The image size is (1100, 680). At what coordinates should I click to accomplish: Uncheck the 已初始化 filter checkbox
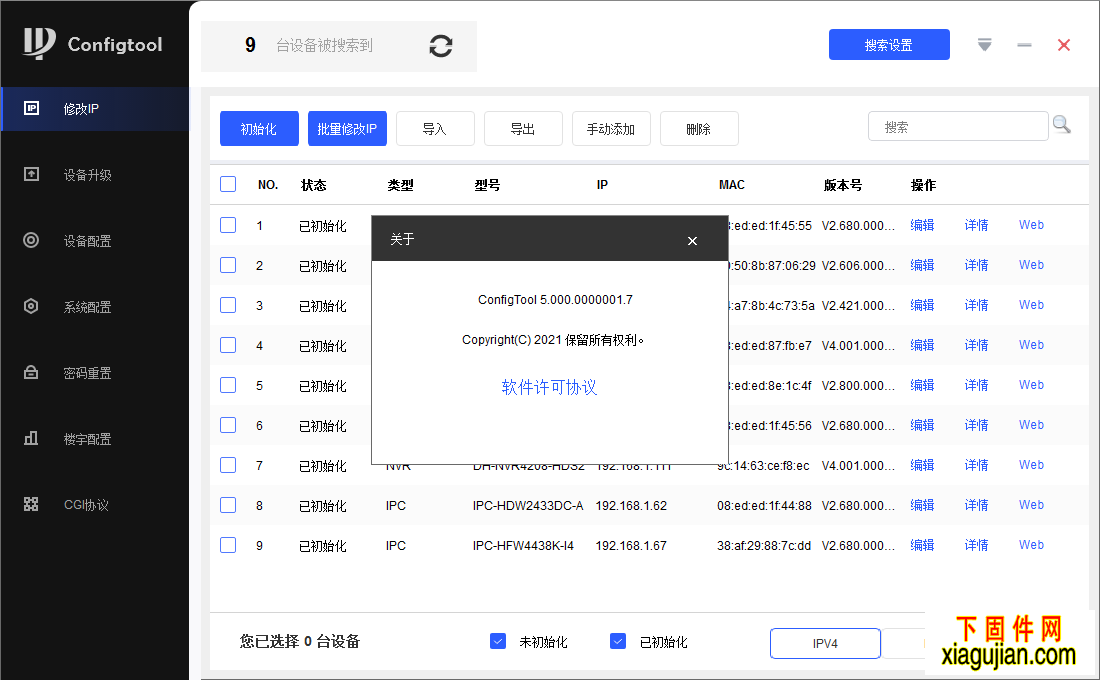618,641
